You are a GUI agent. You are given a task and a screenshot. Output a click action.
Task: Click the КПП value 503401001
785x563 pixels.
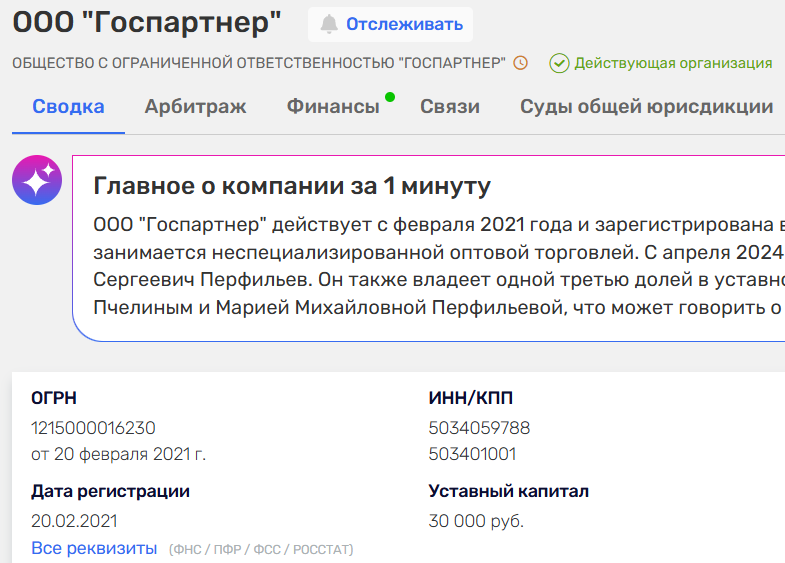472,454
